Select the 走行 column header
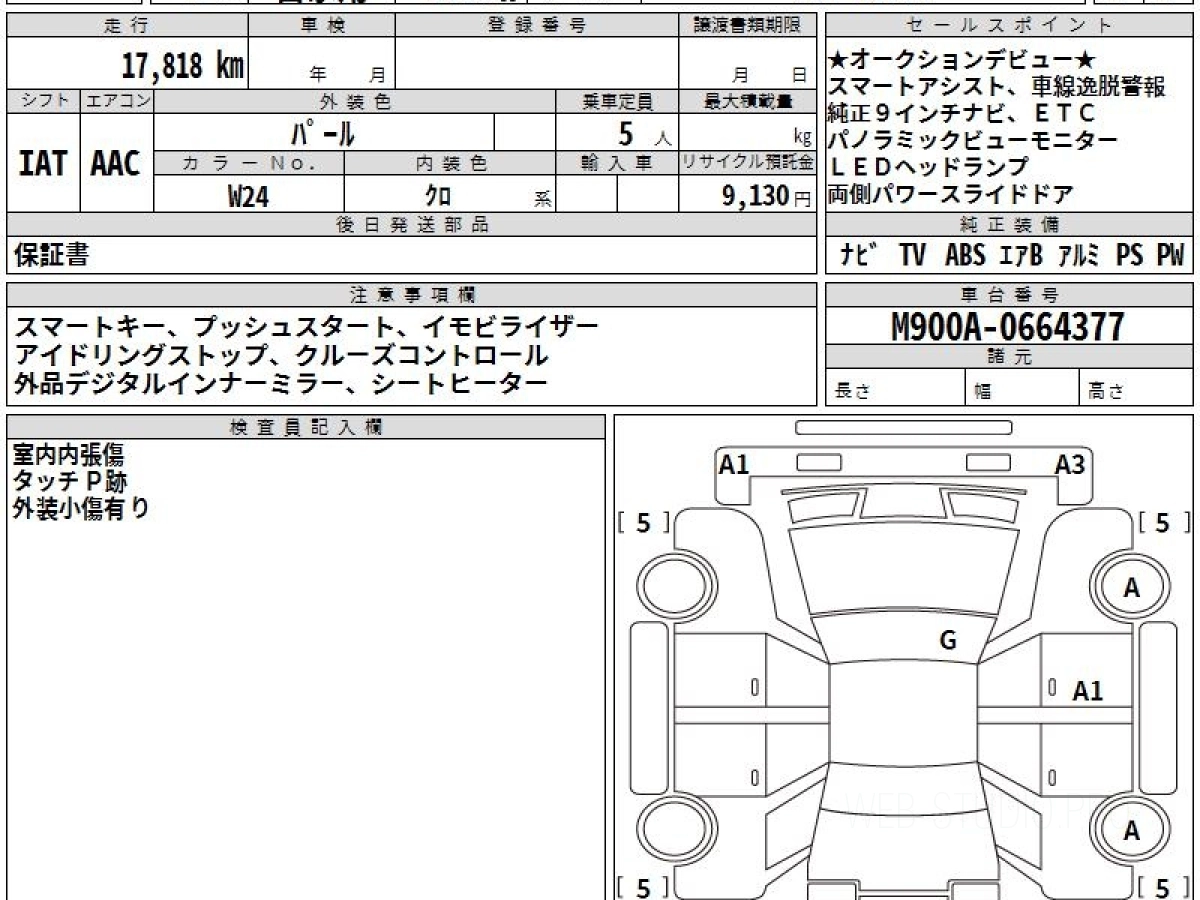 tap(127, 26)
